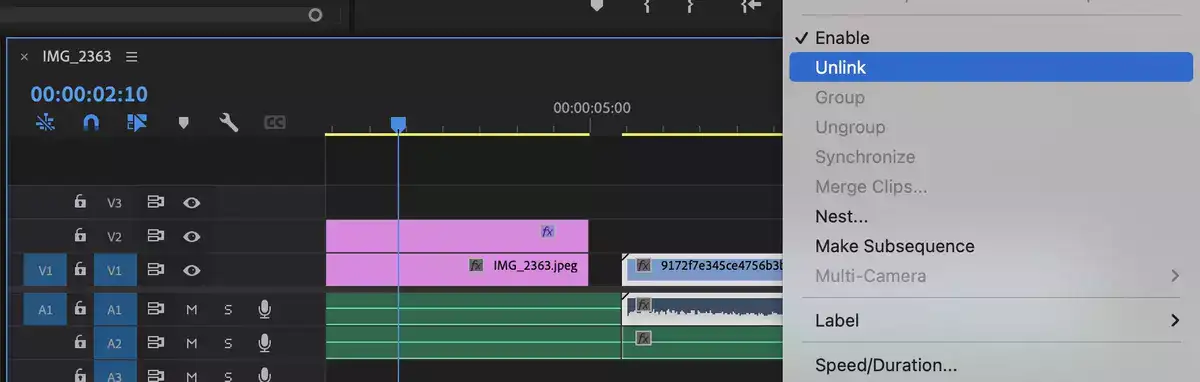The image size is (1200, 382).
Task: Expand the Label submenu arrow
Action: point(1175,321)
